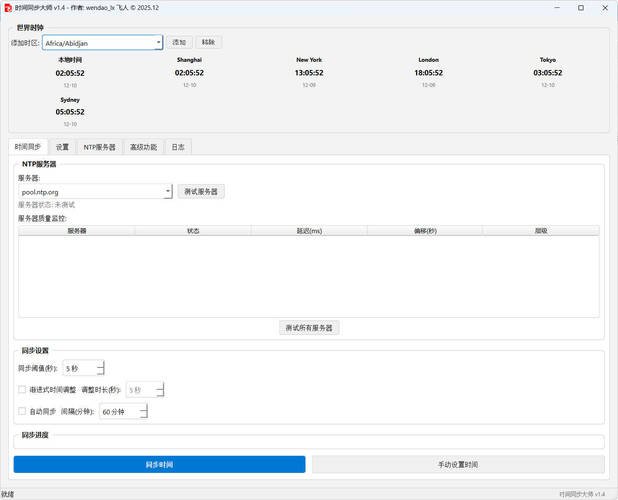618x500 pixels.
Task: Click the 添加 button to add timezone
Action: [179, 43]
